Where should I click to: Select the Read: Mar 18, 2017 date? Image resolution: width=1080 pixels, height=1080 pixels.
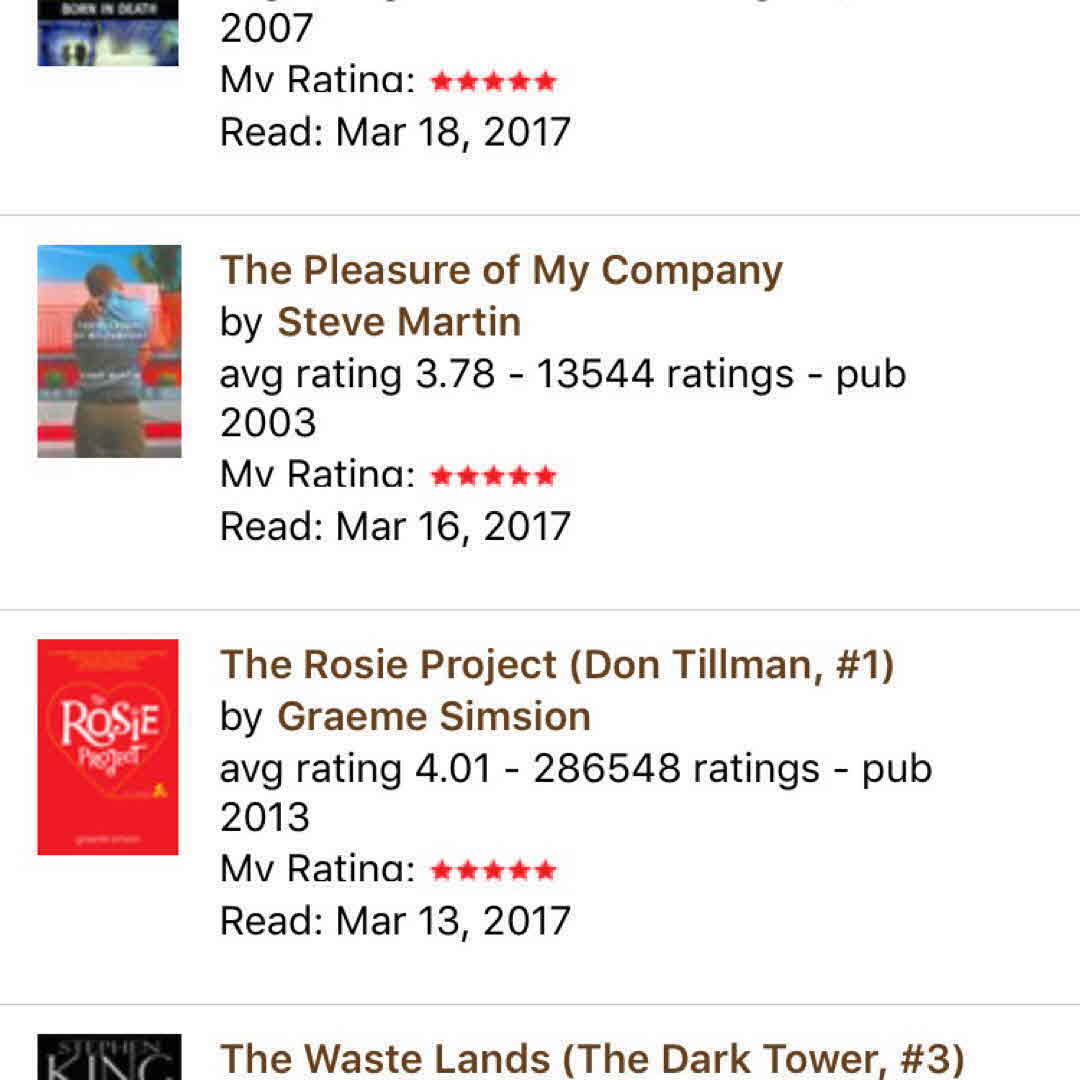395,132
